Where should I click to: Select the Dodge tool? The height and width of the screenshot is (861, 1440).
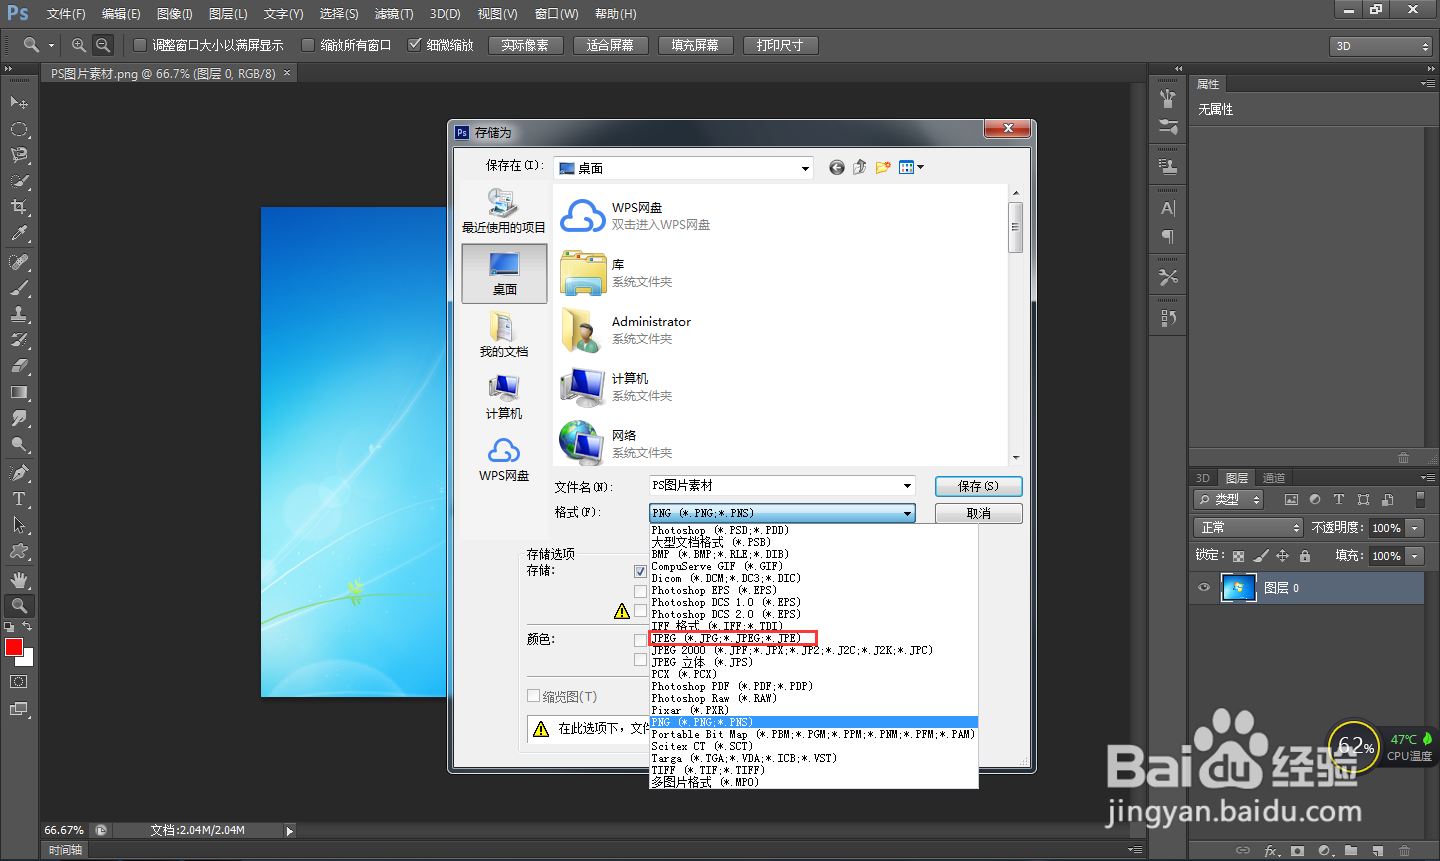(19, 444)
